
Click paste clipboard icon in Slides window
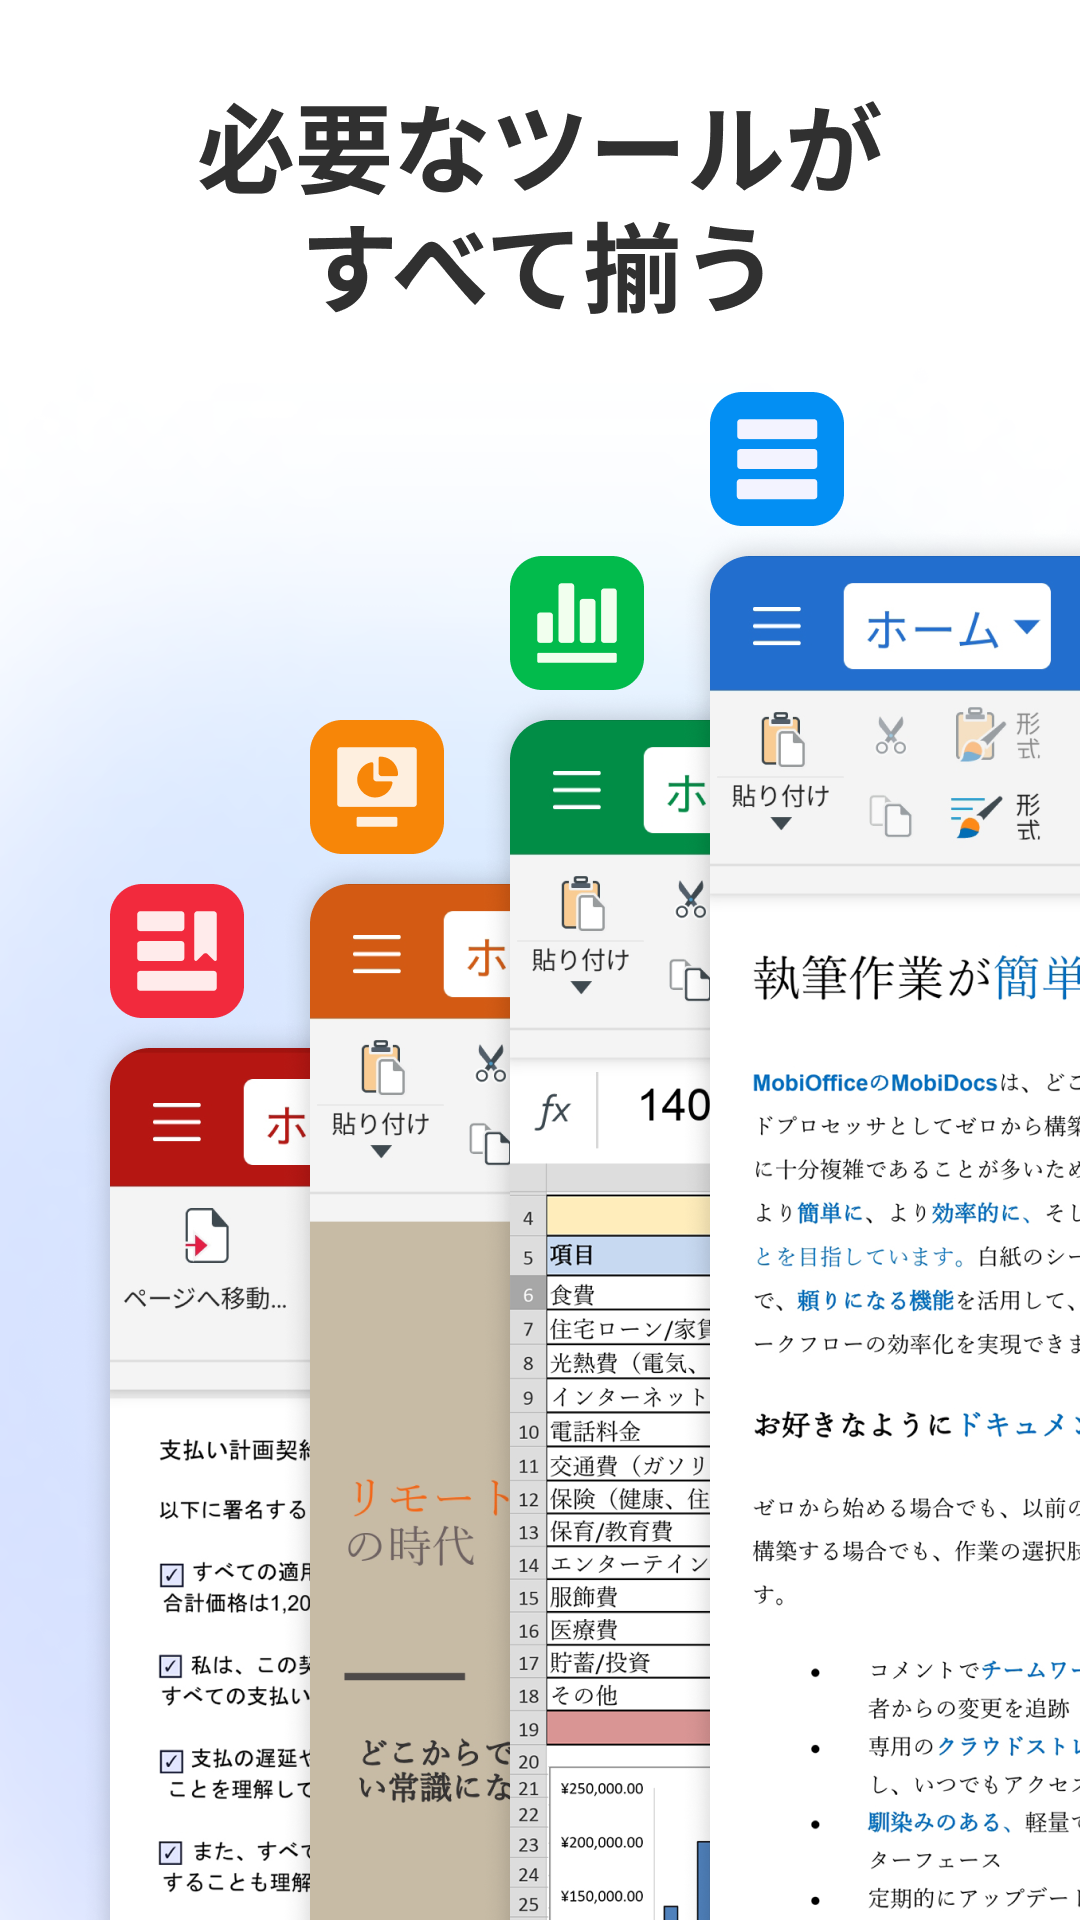tap(382, 1067)
